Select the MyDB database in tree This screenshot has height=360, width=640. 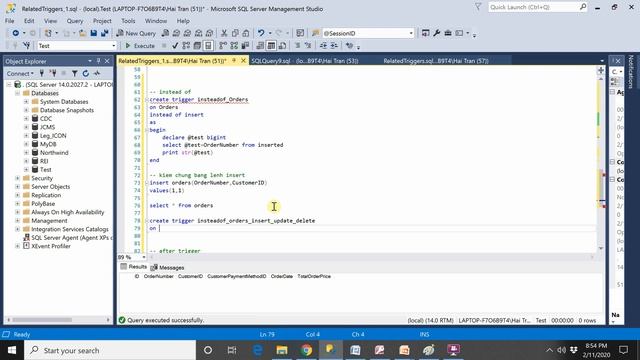[48, 144]
